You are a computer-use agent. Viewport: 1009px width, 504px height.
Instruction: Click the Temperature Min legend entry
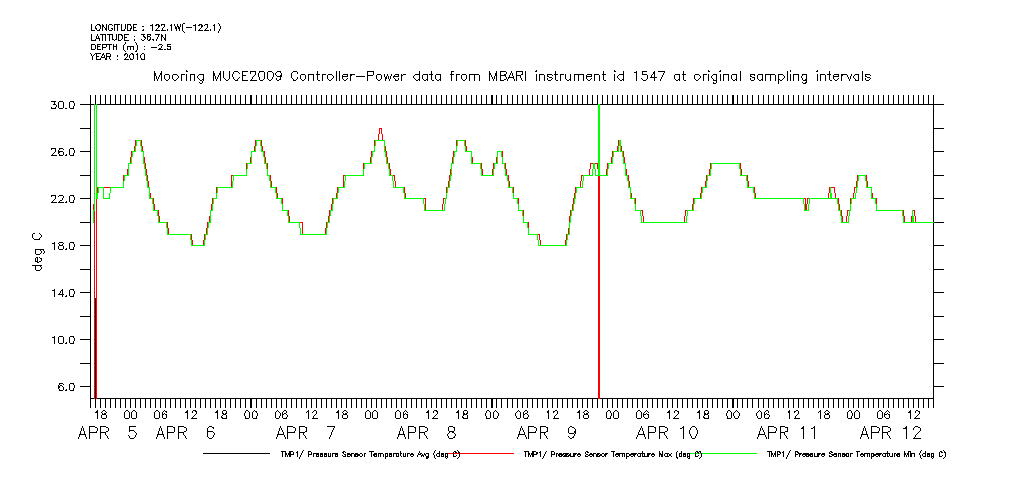(x=856, y=453)
